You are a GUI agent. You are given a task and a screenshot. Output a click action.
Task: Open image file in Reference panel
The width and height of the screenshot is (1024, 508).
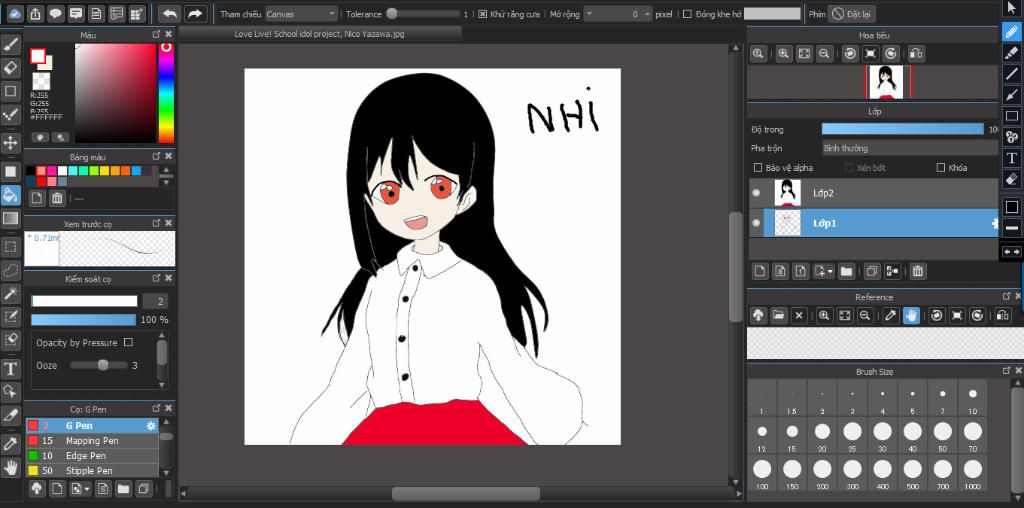pos(778,315)
